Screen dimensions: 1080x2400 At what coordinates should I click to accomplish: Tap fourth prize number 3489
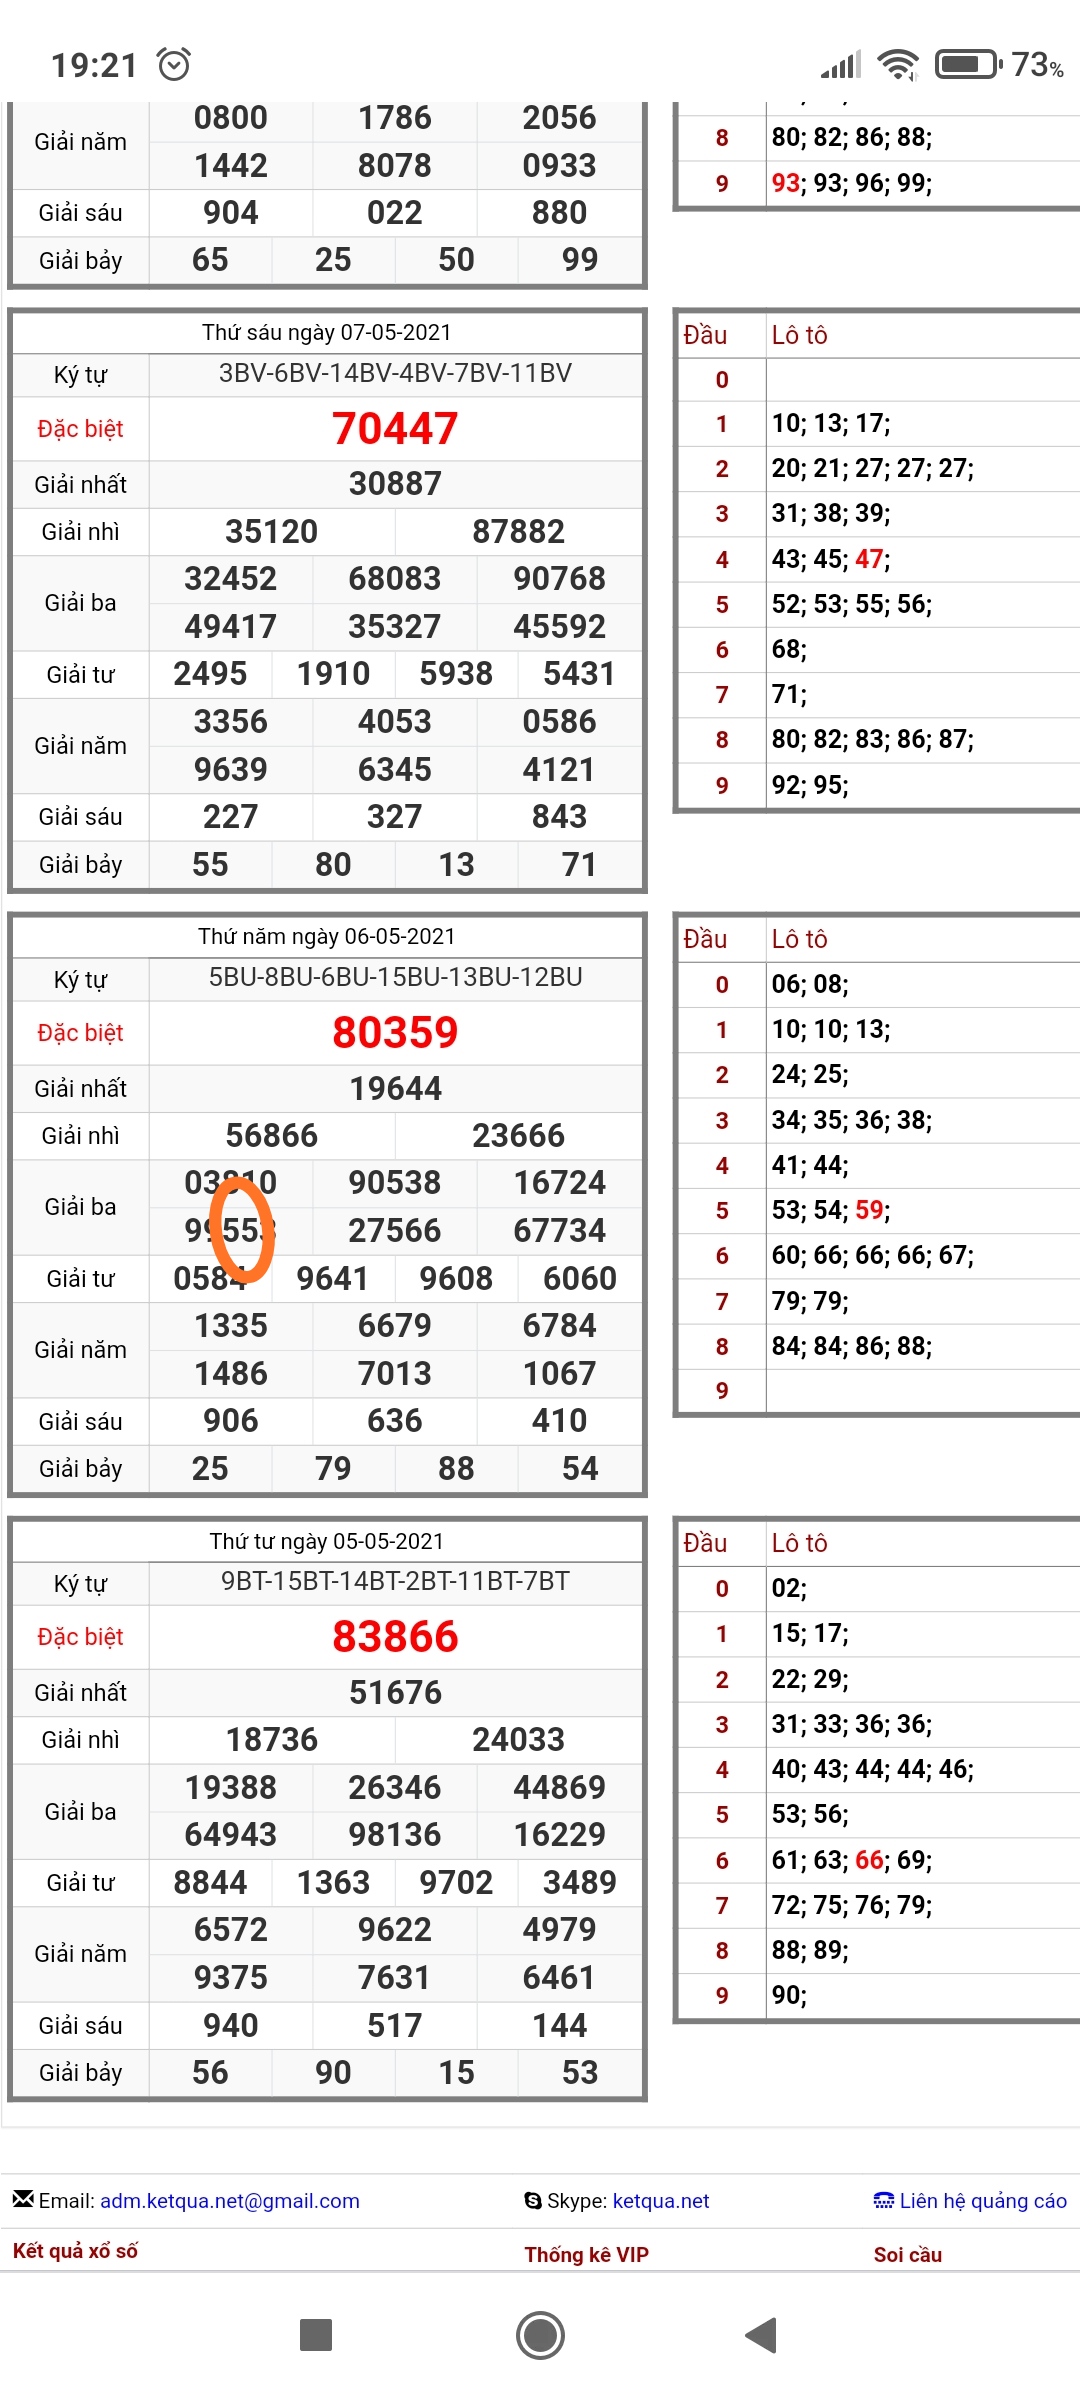580,1882
